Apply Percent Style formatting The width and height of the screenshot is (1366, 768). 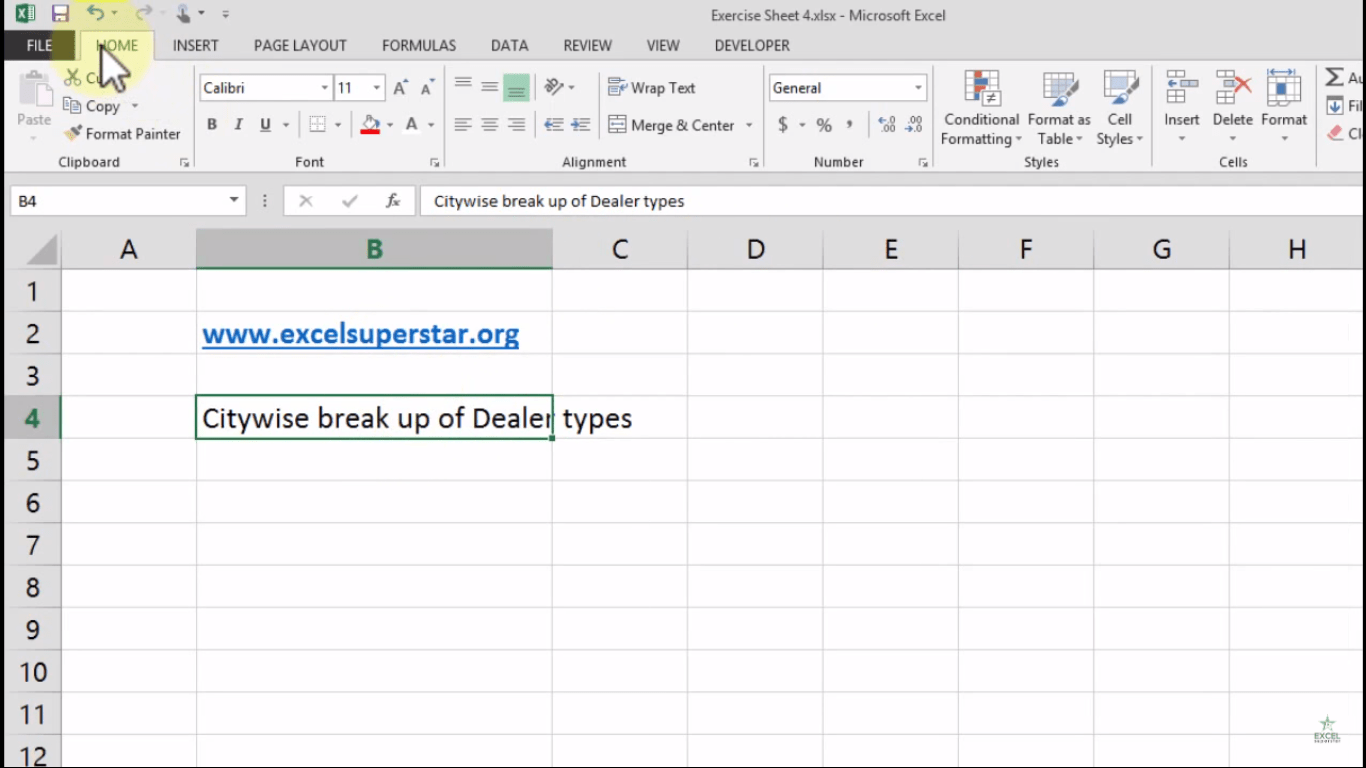tap(823, 125)
